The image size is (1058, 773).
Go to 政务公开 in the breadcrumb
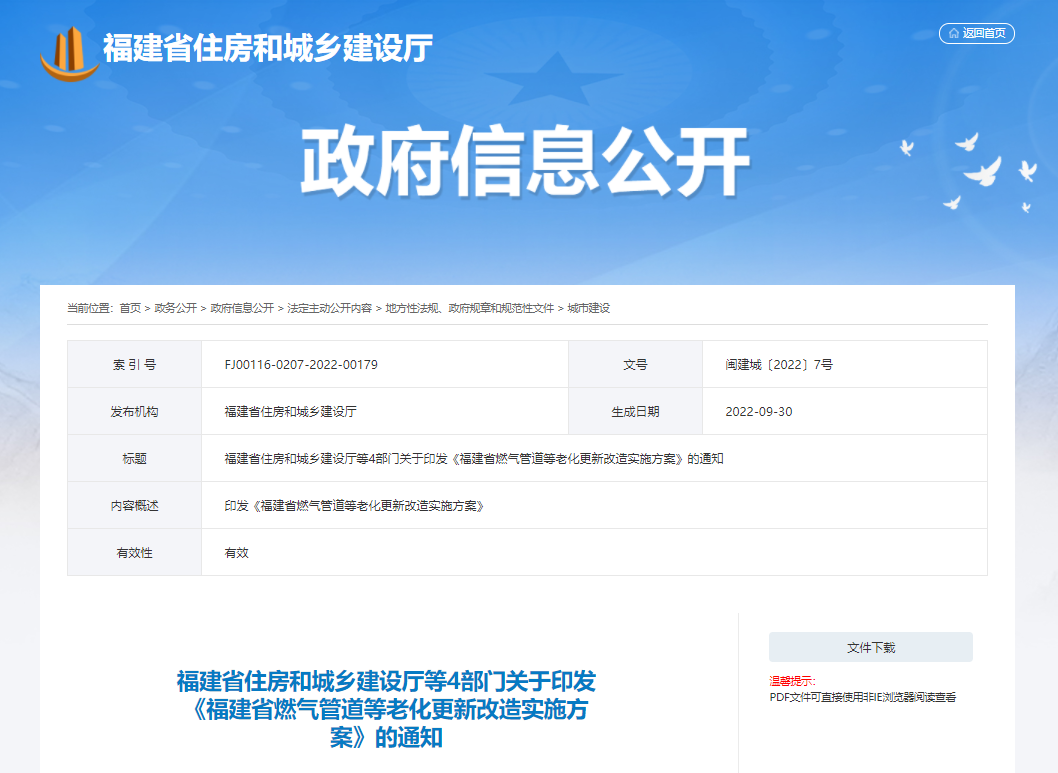176,308
